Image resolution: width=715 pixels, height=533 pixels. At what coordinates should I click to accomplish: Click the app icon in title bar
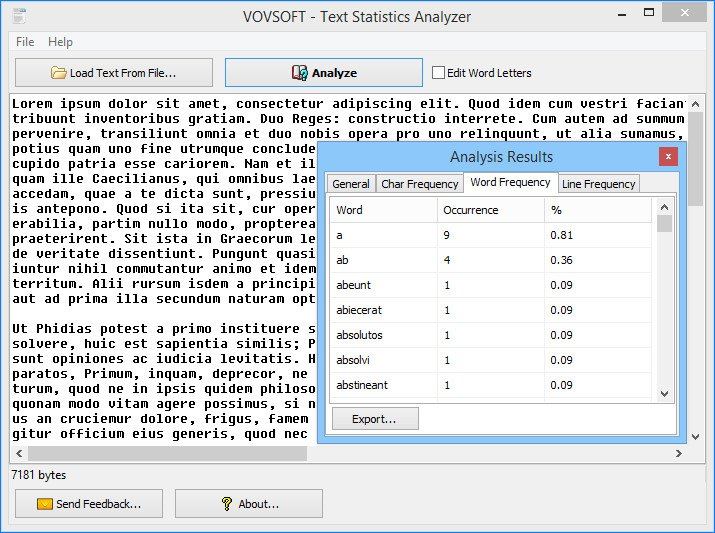(18, 16)
